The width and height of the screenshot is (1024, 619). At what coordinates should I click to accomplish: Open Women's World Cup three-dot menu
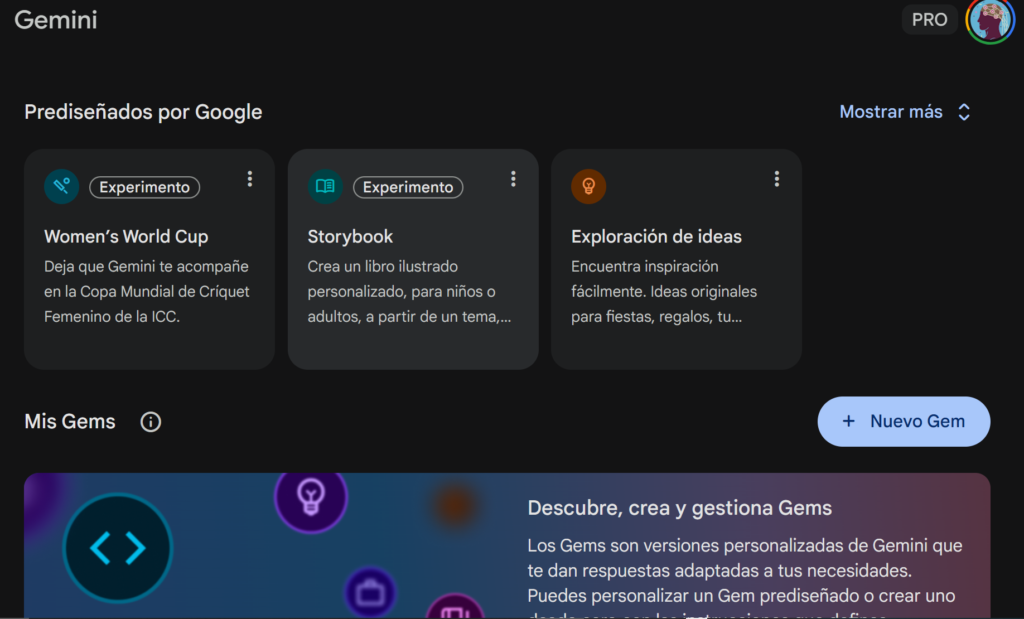click(x=250, y=179)
